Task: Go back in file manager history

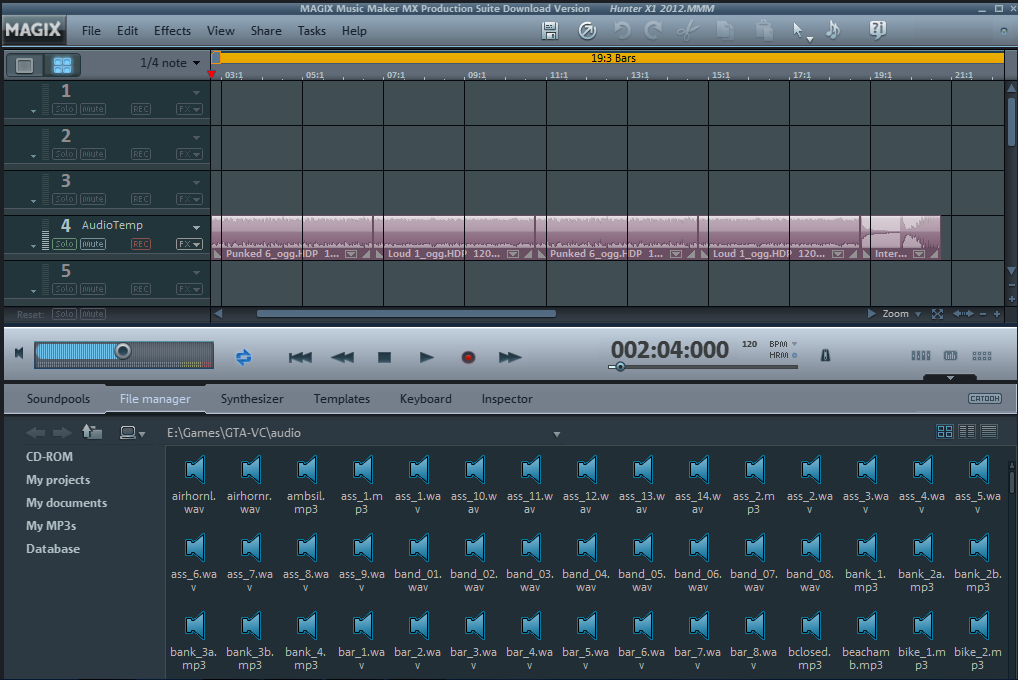Action: [x=36, y=433]
